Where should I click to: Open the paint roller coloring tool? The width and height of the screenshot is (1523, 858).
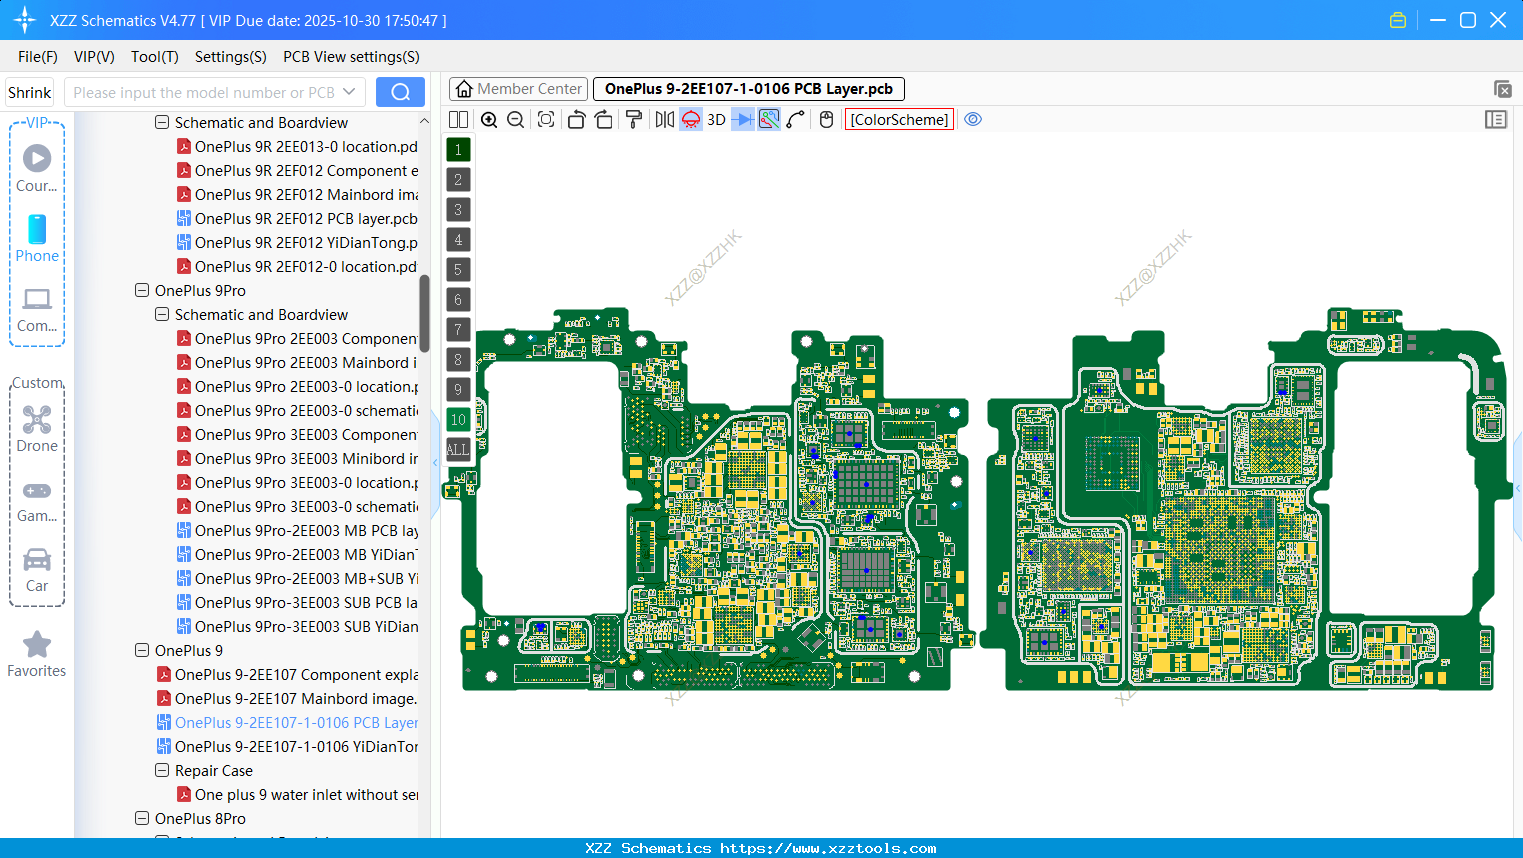633,119
